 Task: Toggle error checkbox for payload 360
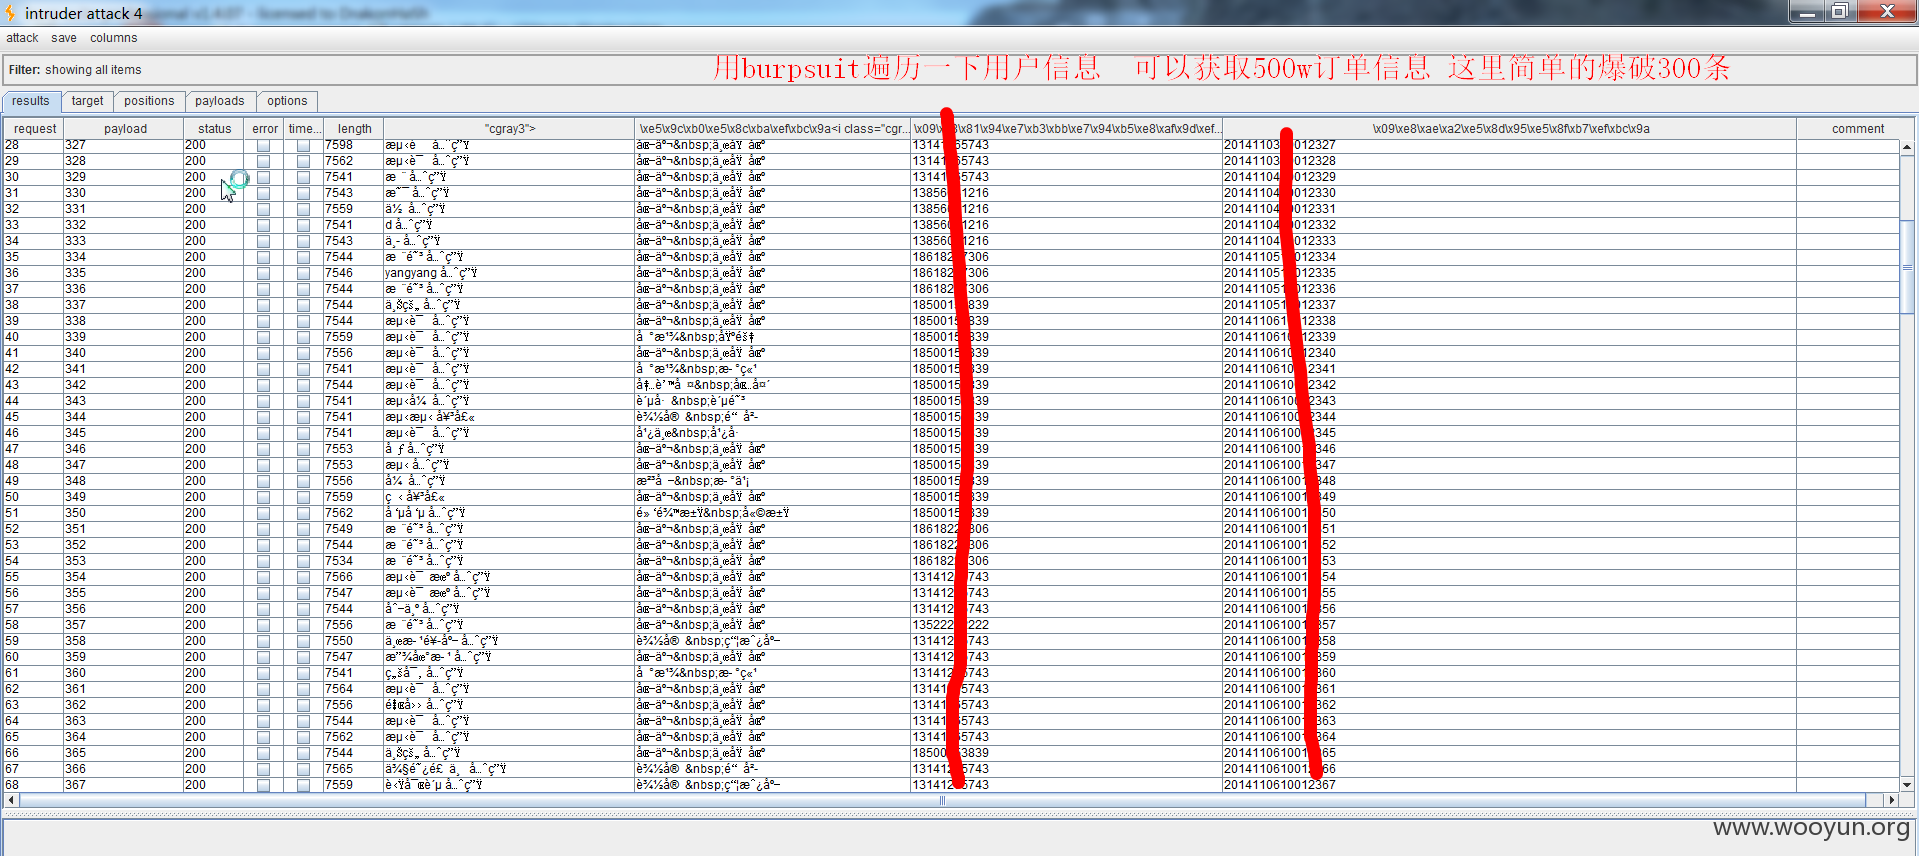pyautogui.click(x=263, y=674)
